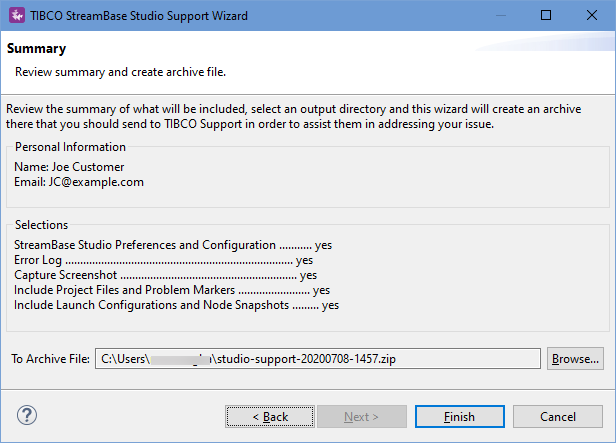Go back with the Back button

[x=270, y=416]
